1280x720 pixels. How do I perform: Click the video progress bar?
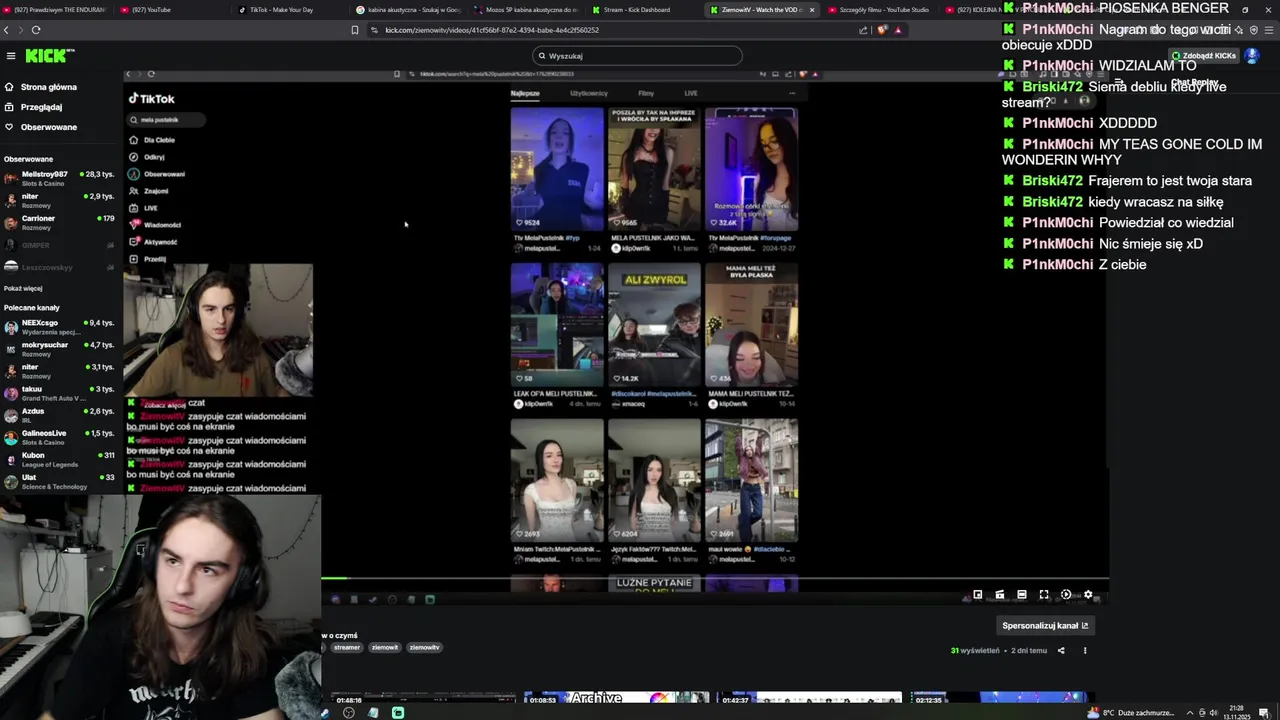coord(715,577)
